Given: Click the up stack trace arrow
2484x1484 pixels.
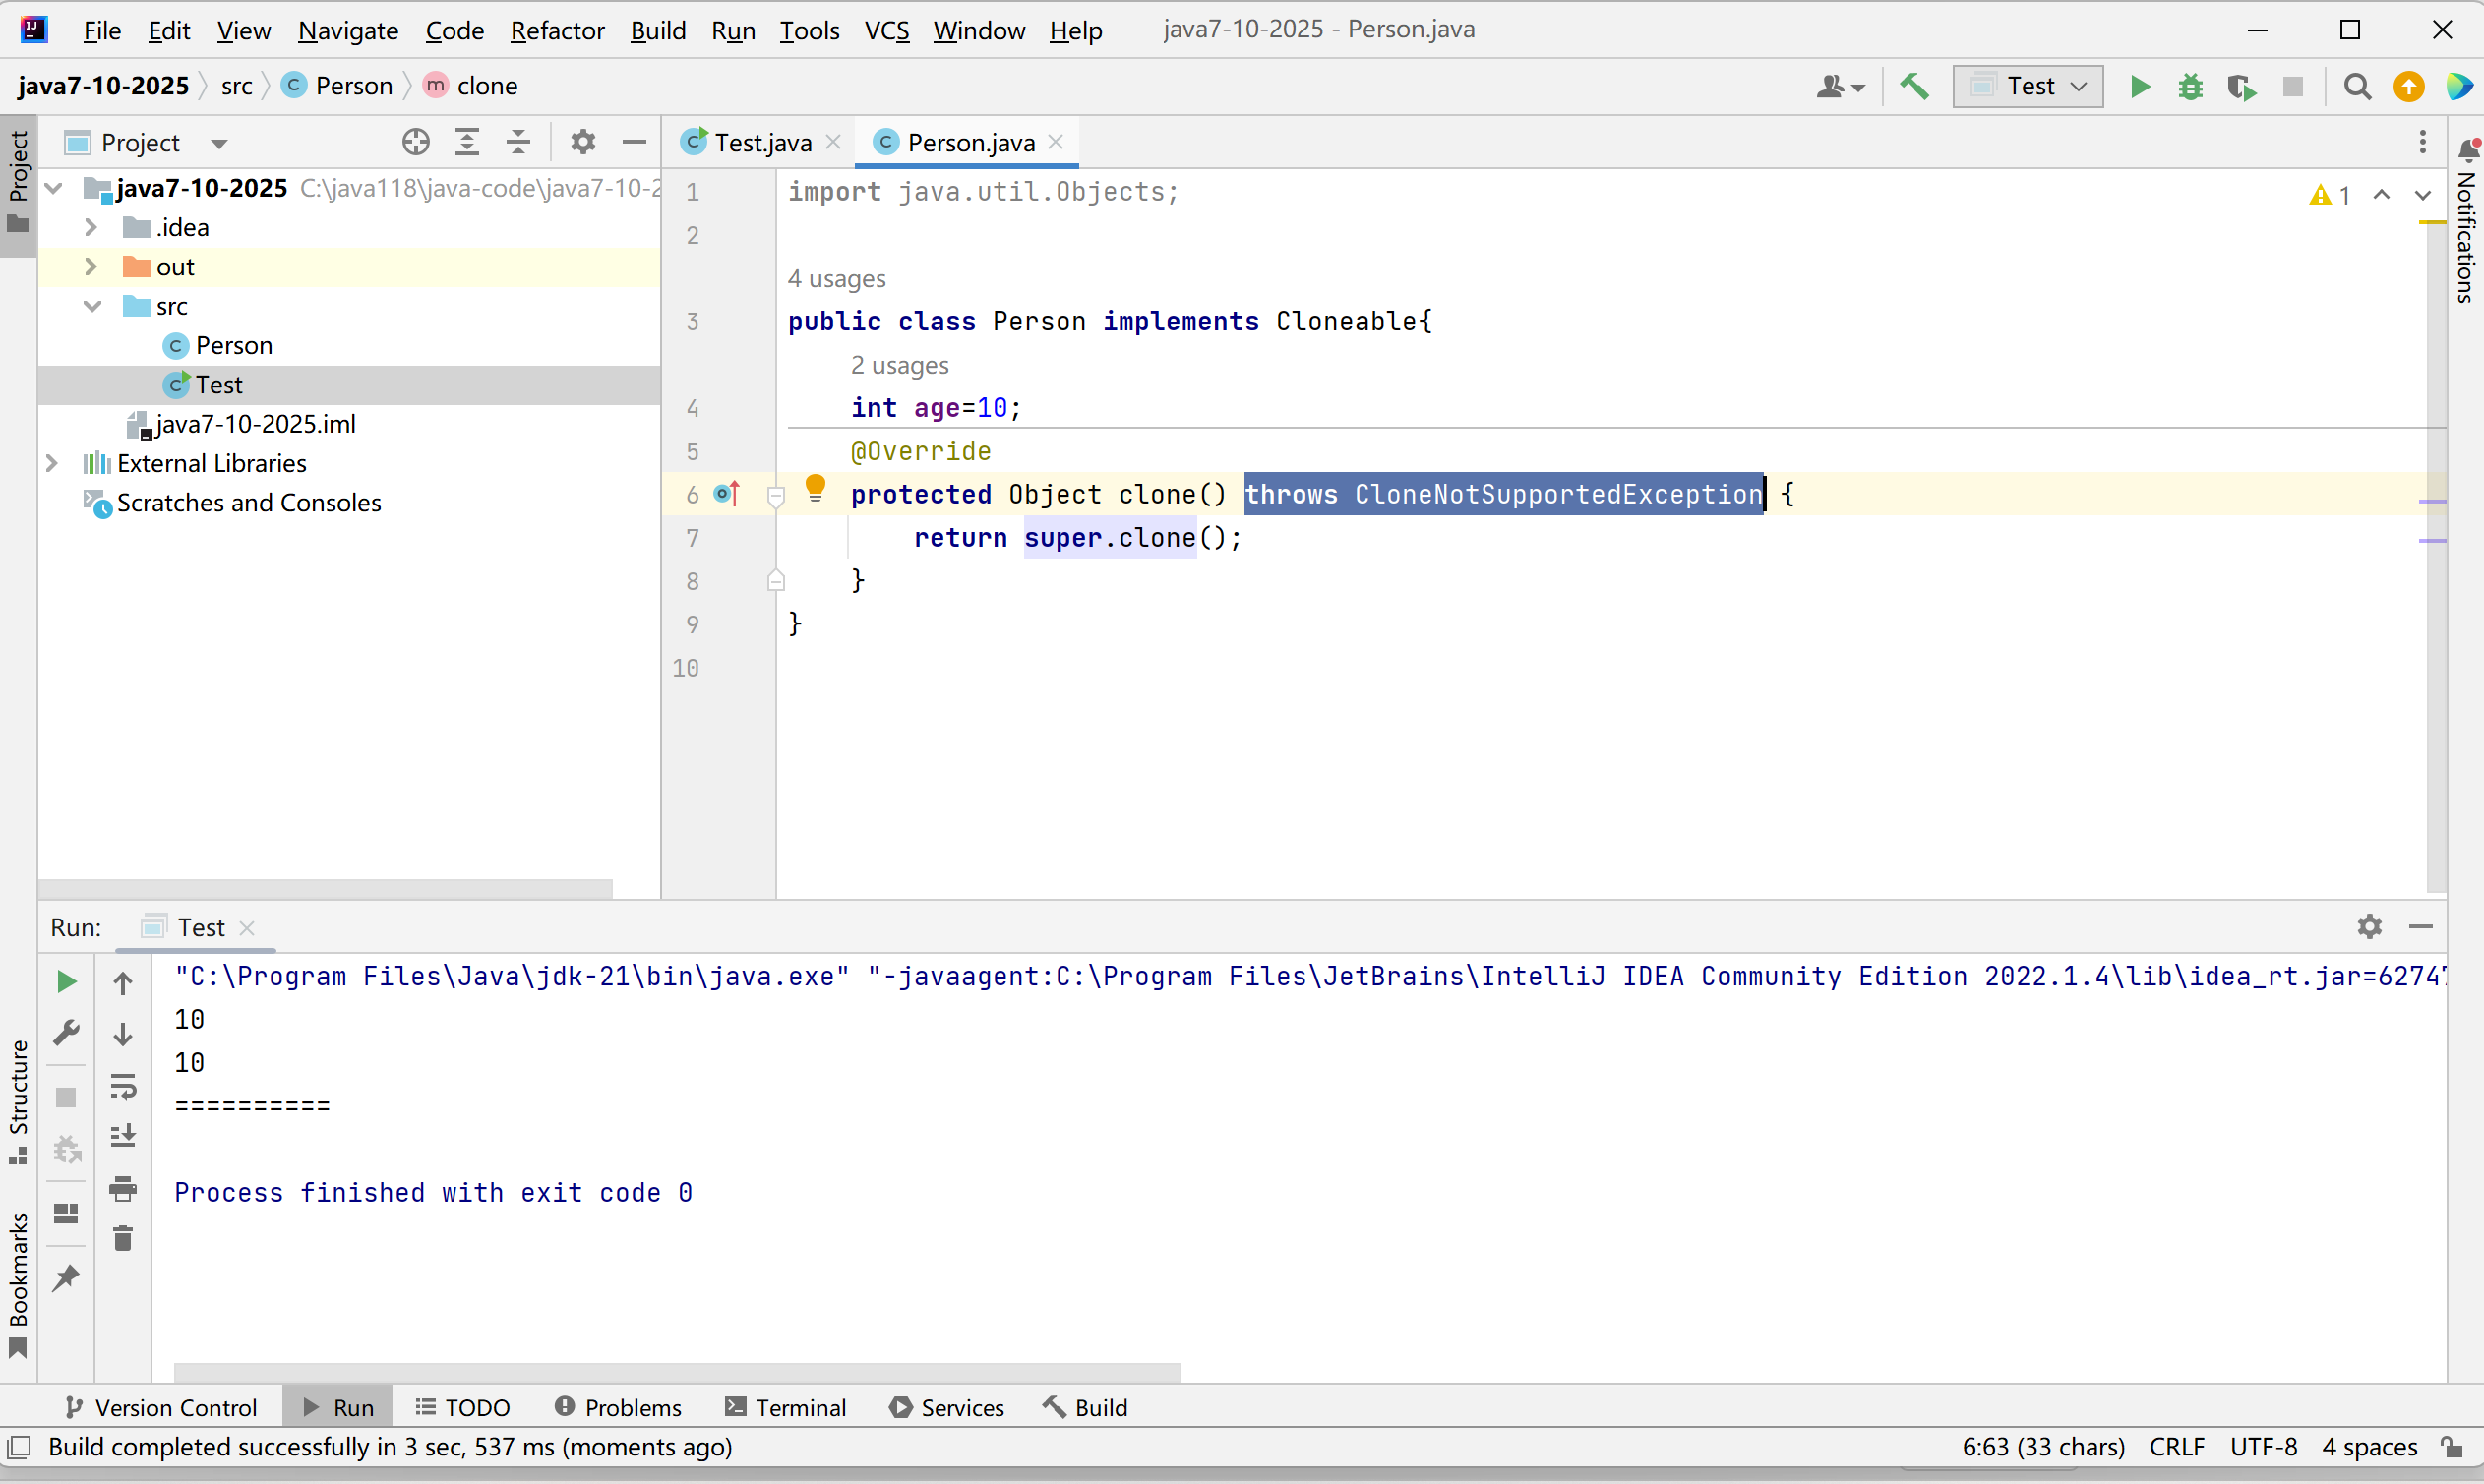Looking at the screenshot, I should (x=123, y=984).
